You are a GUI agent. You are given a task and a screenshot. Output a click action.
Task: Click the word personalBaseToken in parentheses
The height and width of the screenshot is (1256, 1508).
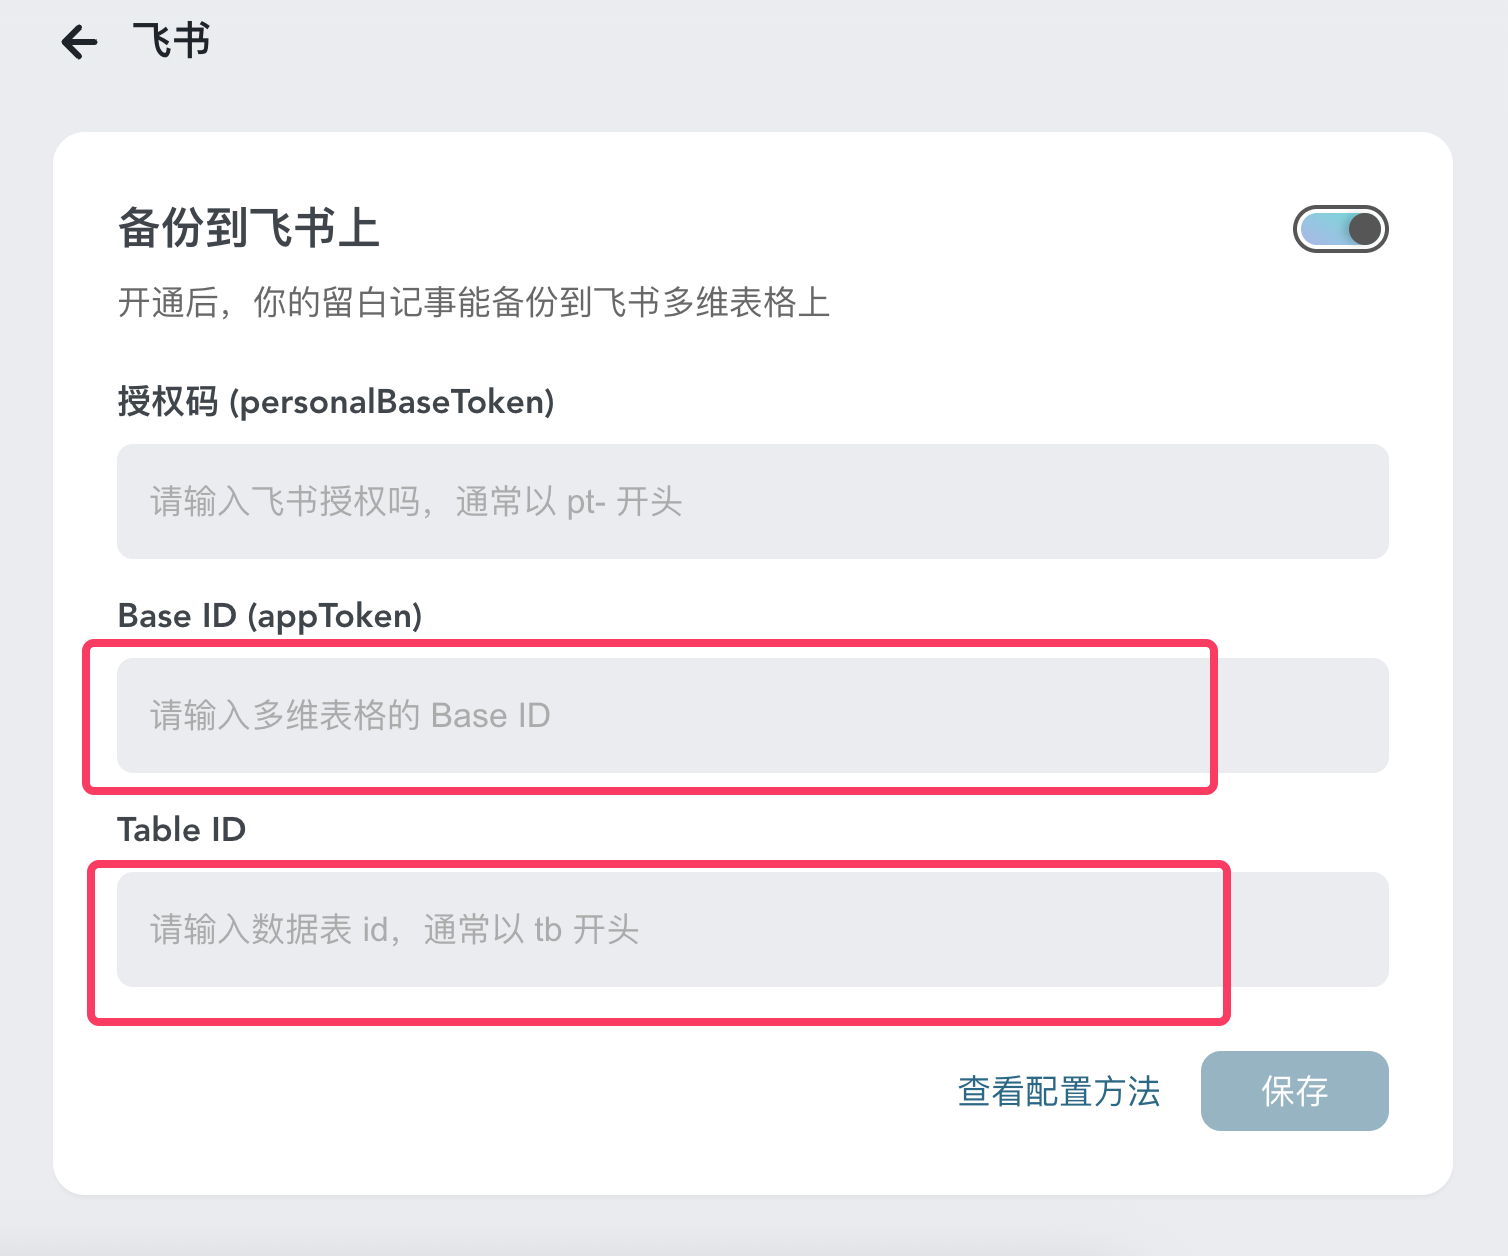click(x=392, y=402)
